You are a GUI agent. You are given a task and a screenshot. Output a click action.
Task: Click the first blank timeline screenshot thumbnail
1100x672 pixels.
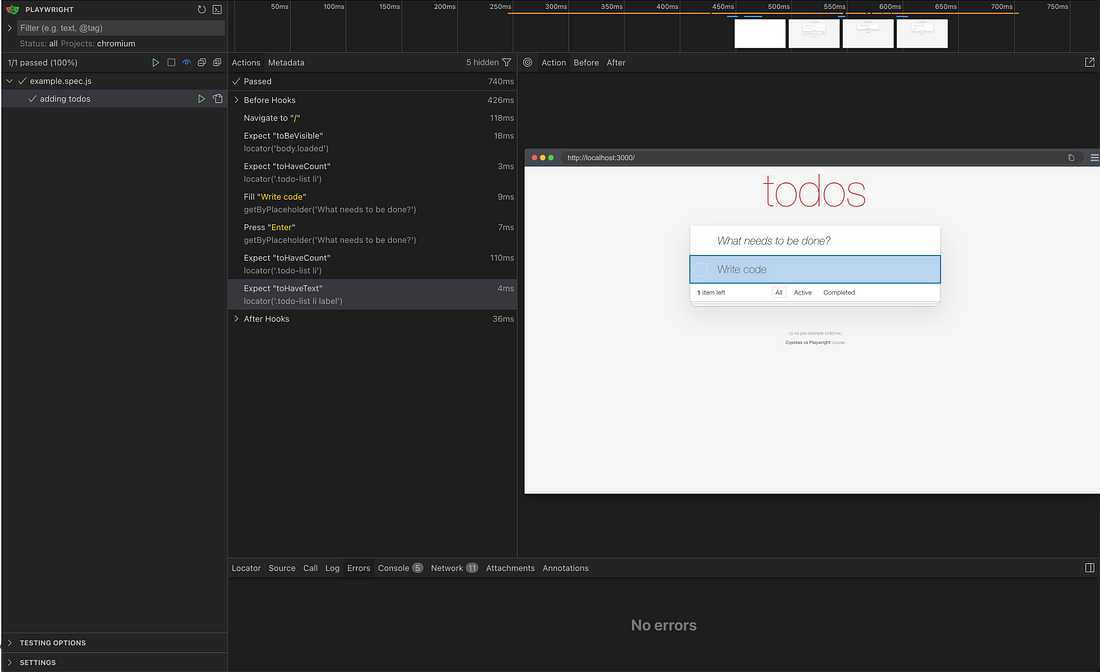760,34
